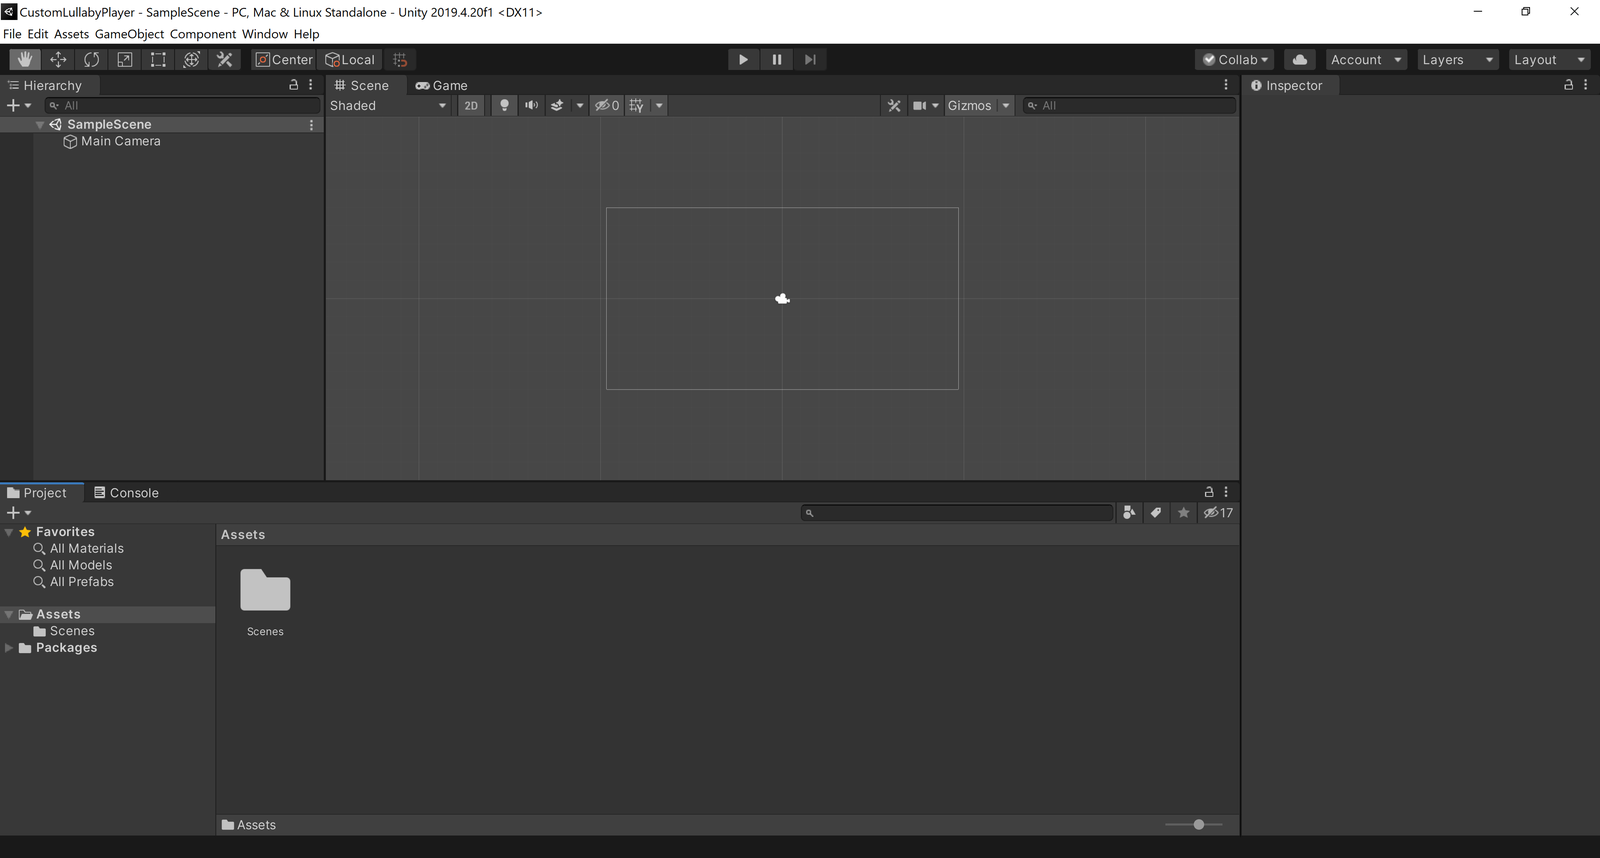Select the Hand tool
Viewport: 1600px width, 858px height.
click(x=25, y=60)
